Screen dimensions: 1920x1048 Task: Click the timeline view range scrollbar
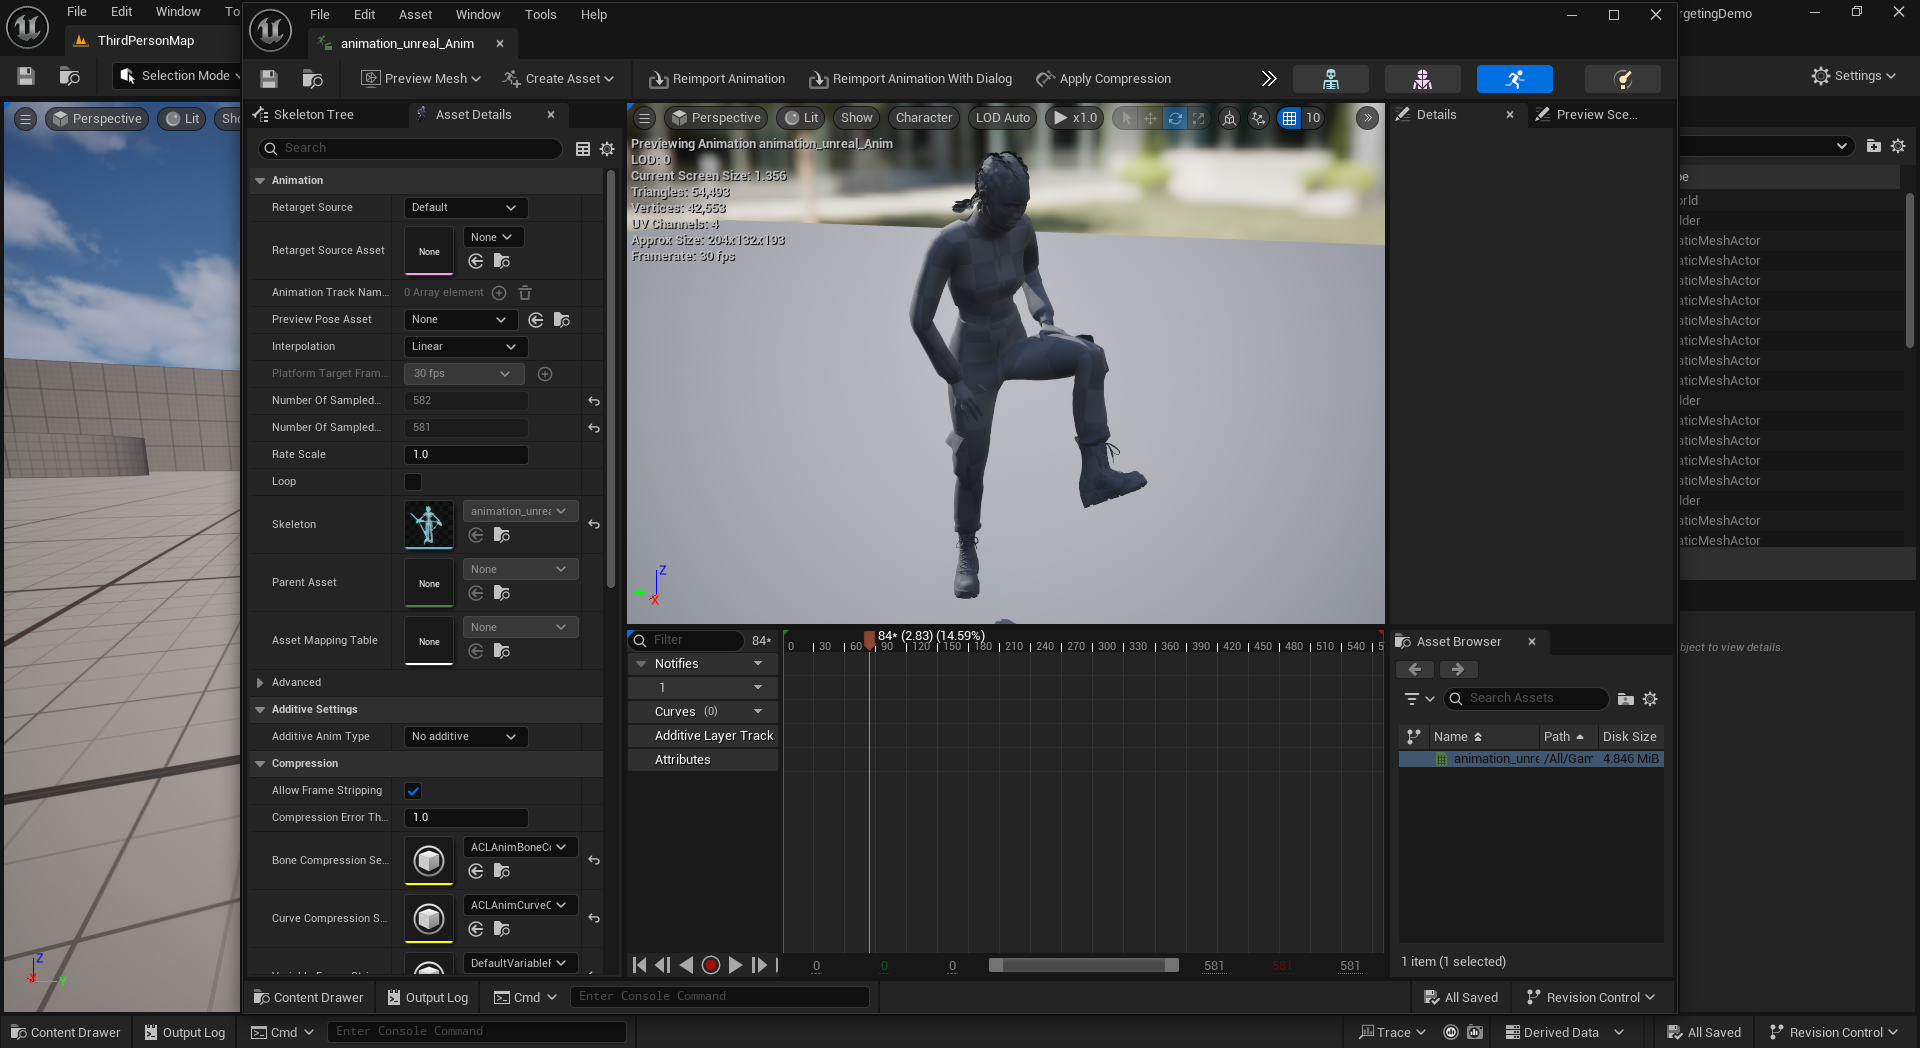point(1084,965)
